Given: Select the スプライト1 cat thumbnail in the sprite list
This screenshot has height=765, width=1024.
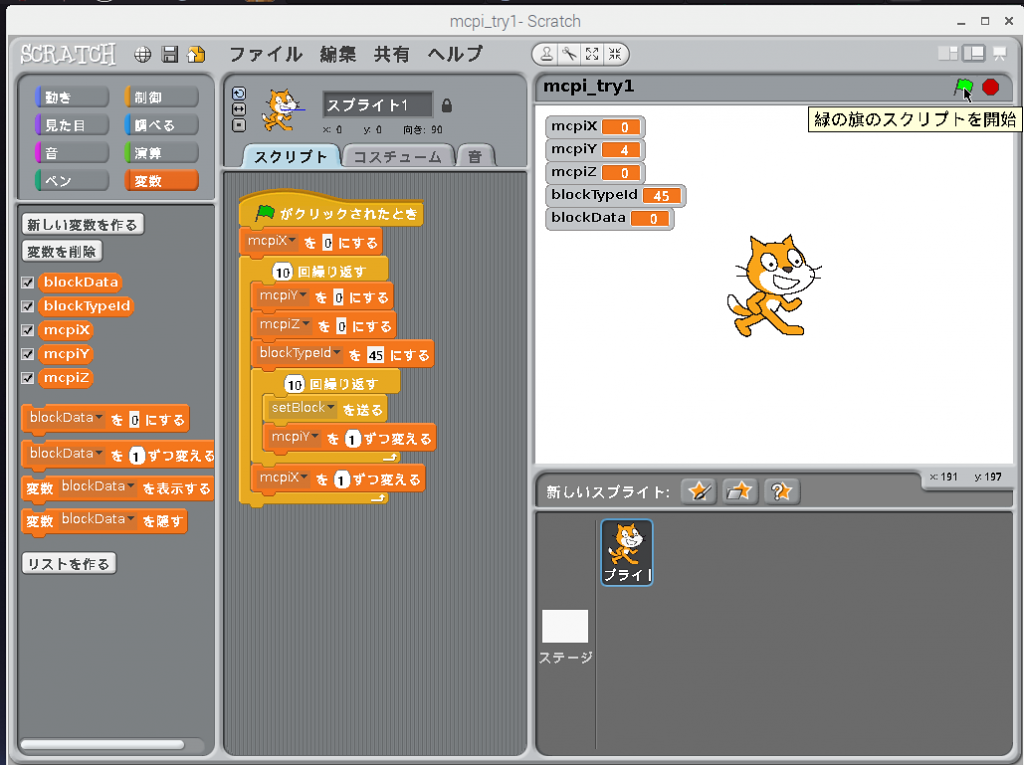Looking at the screenshot, I should (x=627, y=552).
